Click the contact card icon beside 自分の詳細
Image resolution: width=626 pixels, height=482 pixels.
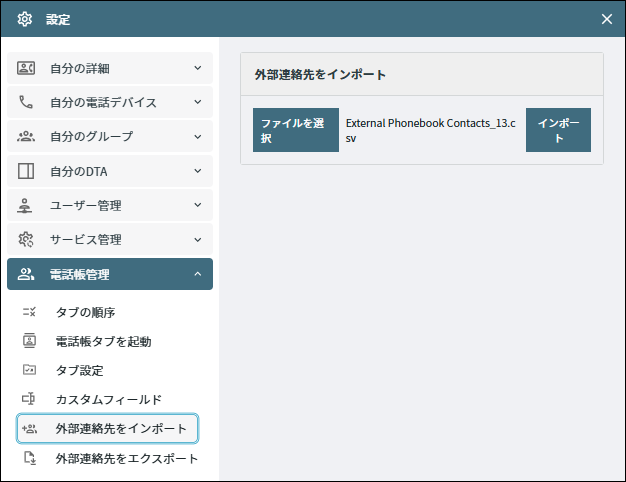tap(26, 68)
